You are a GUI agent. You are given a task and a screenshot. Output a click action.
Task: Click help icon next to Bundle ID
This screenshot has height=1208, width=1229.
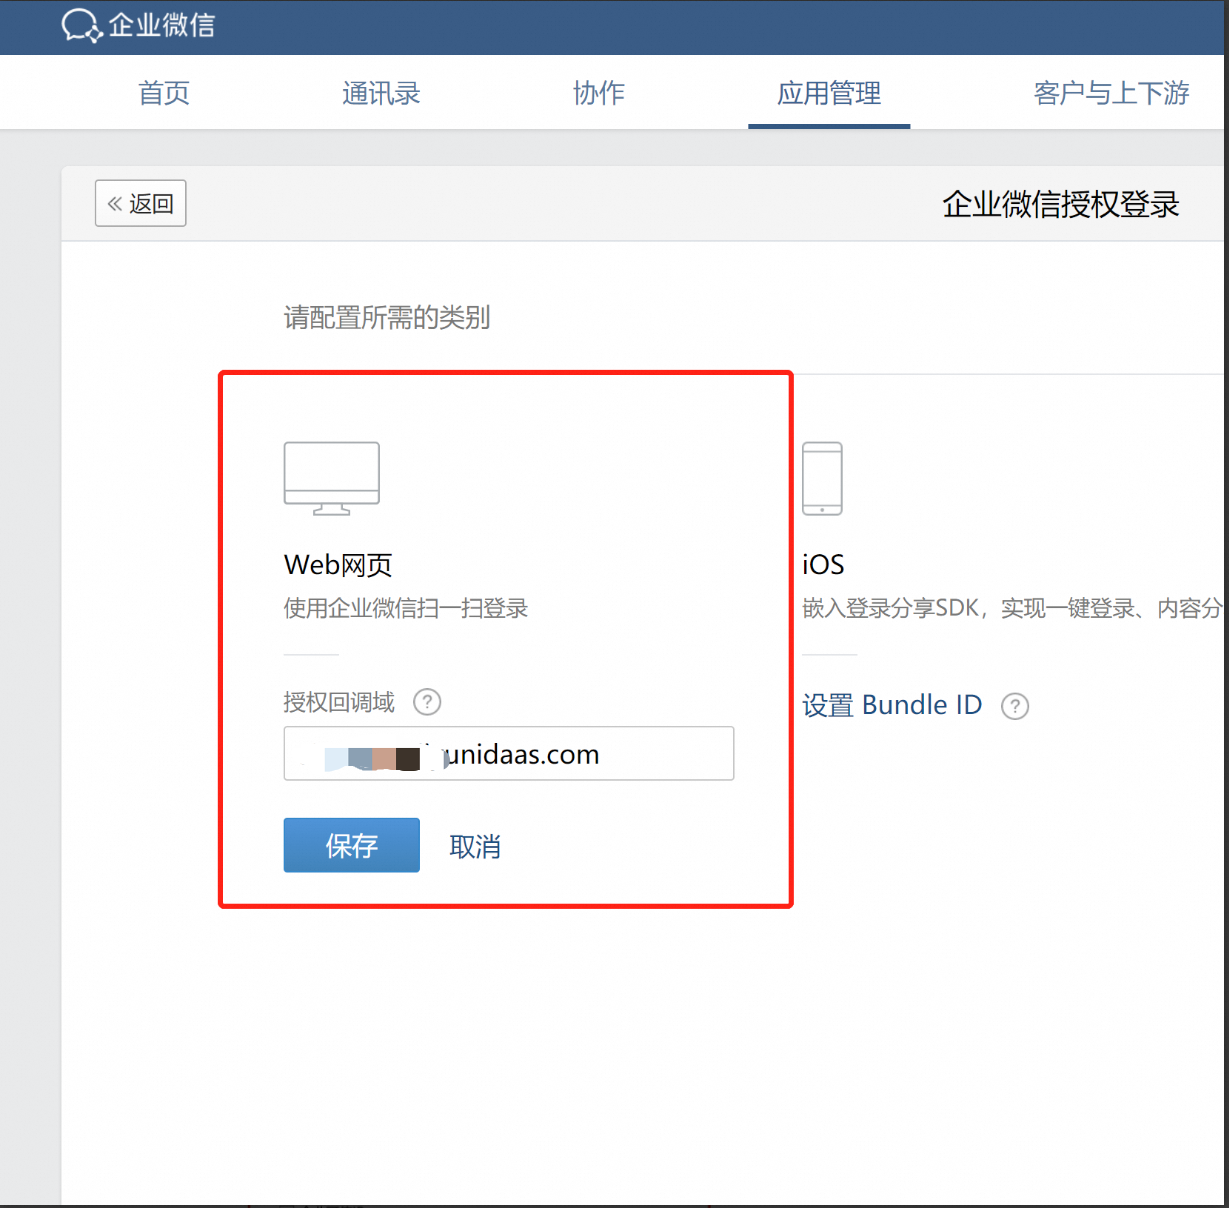point(1015,706)
